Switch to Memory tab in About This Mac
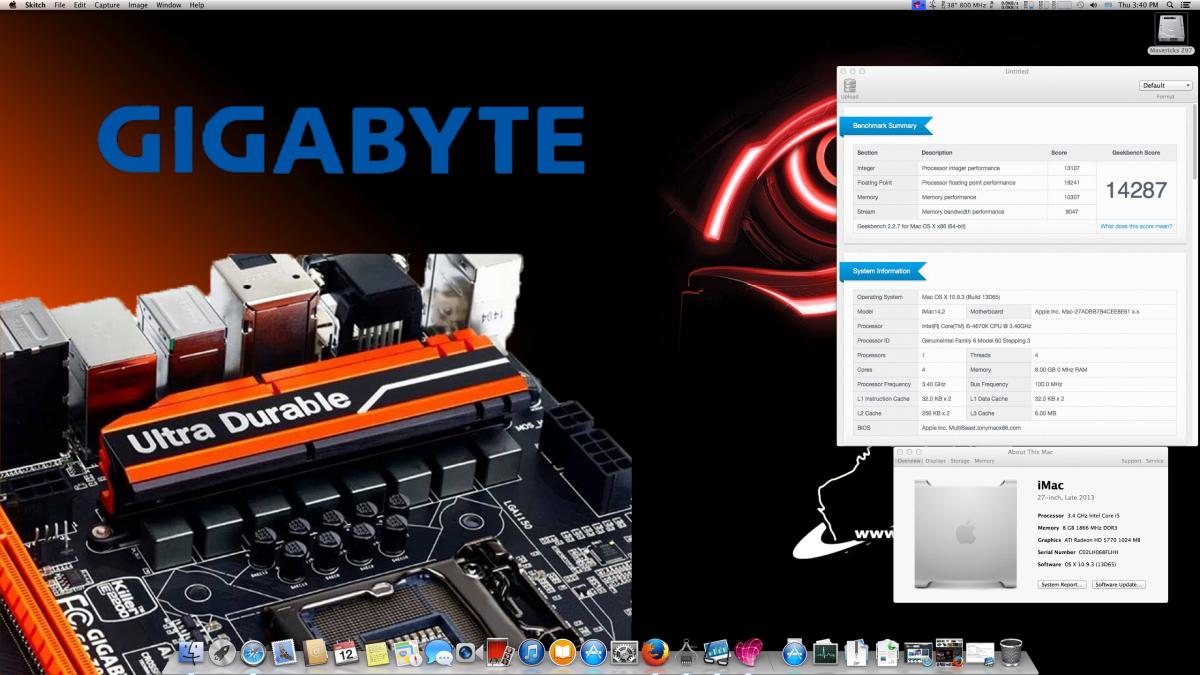The image size is (1200, 675). pos(985,461)
